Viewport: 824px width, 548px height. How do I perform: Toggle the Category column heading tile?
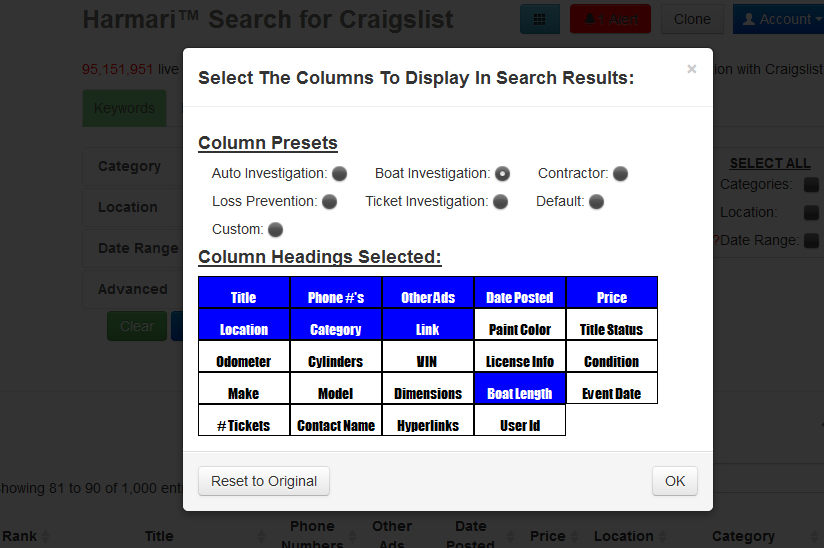(x=336, y=324)
